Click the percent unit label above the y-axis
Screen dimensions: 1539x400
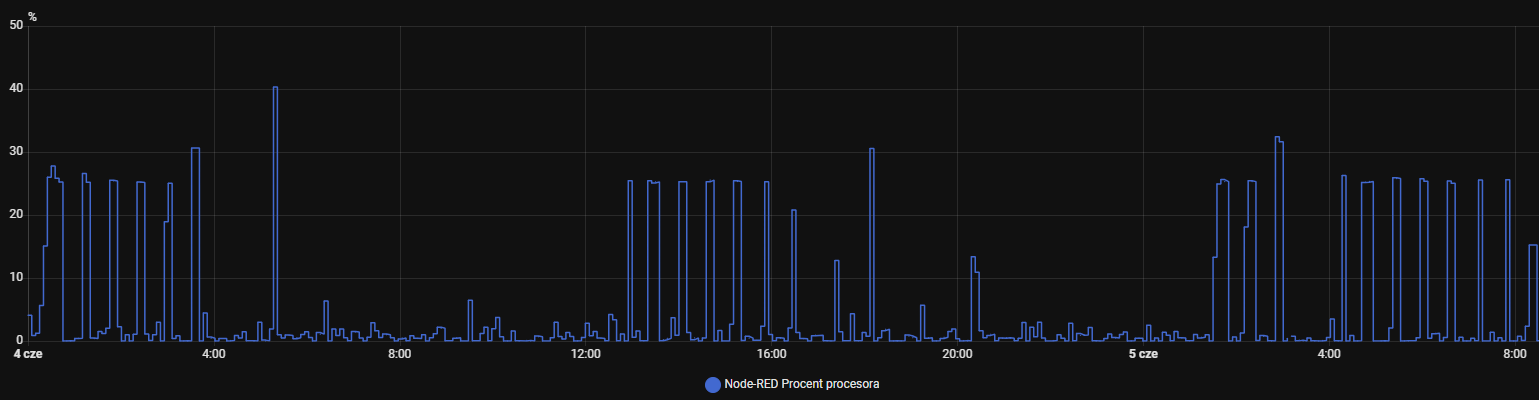(x=32, y=16)
